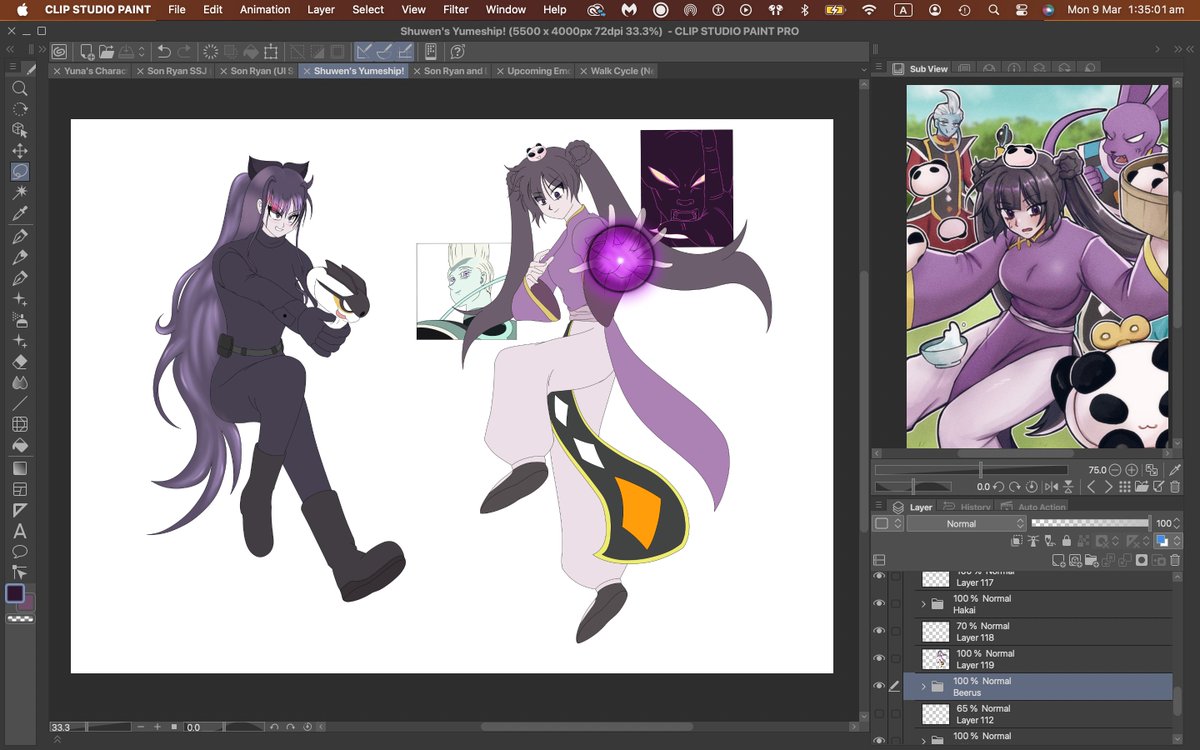1200x750 pixels.
Task: Open the Layer menu in menu bar
Action: pos(321,10)
